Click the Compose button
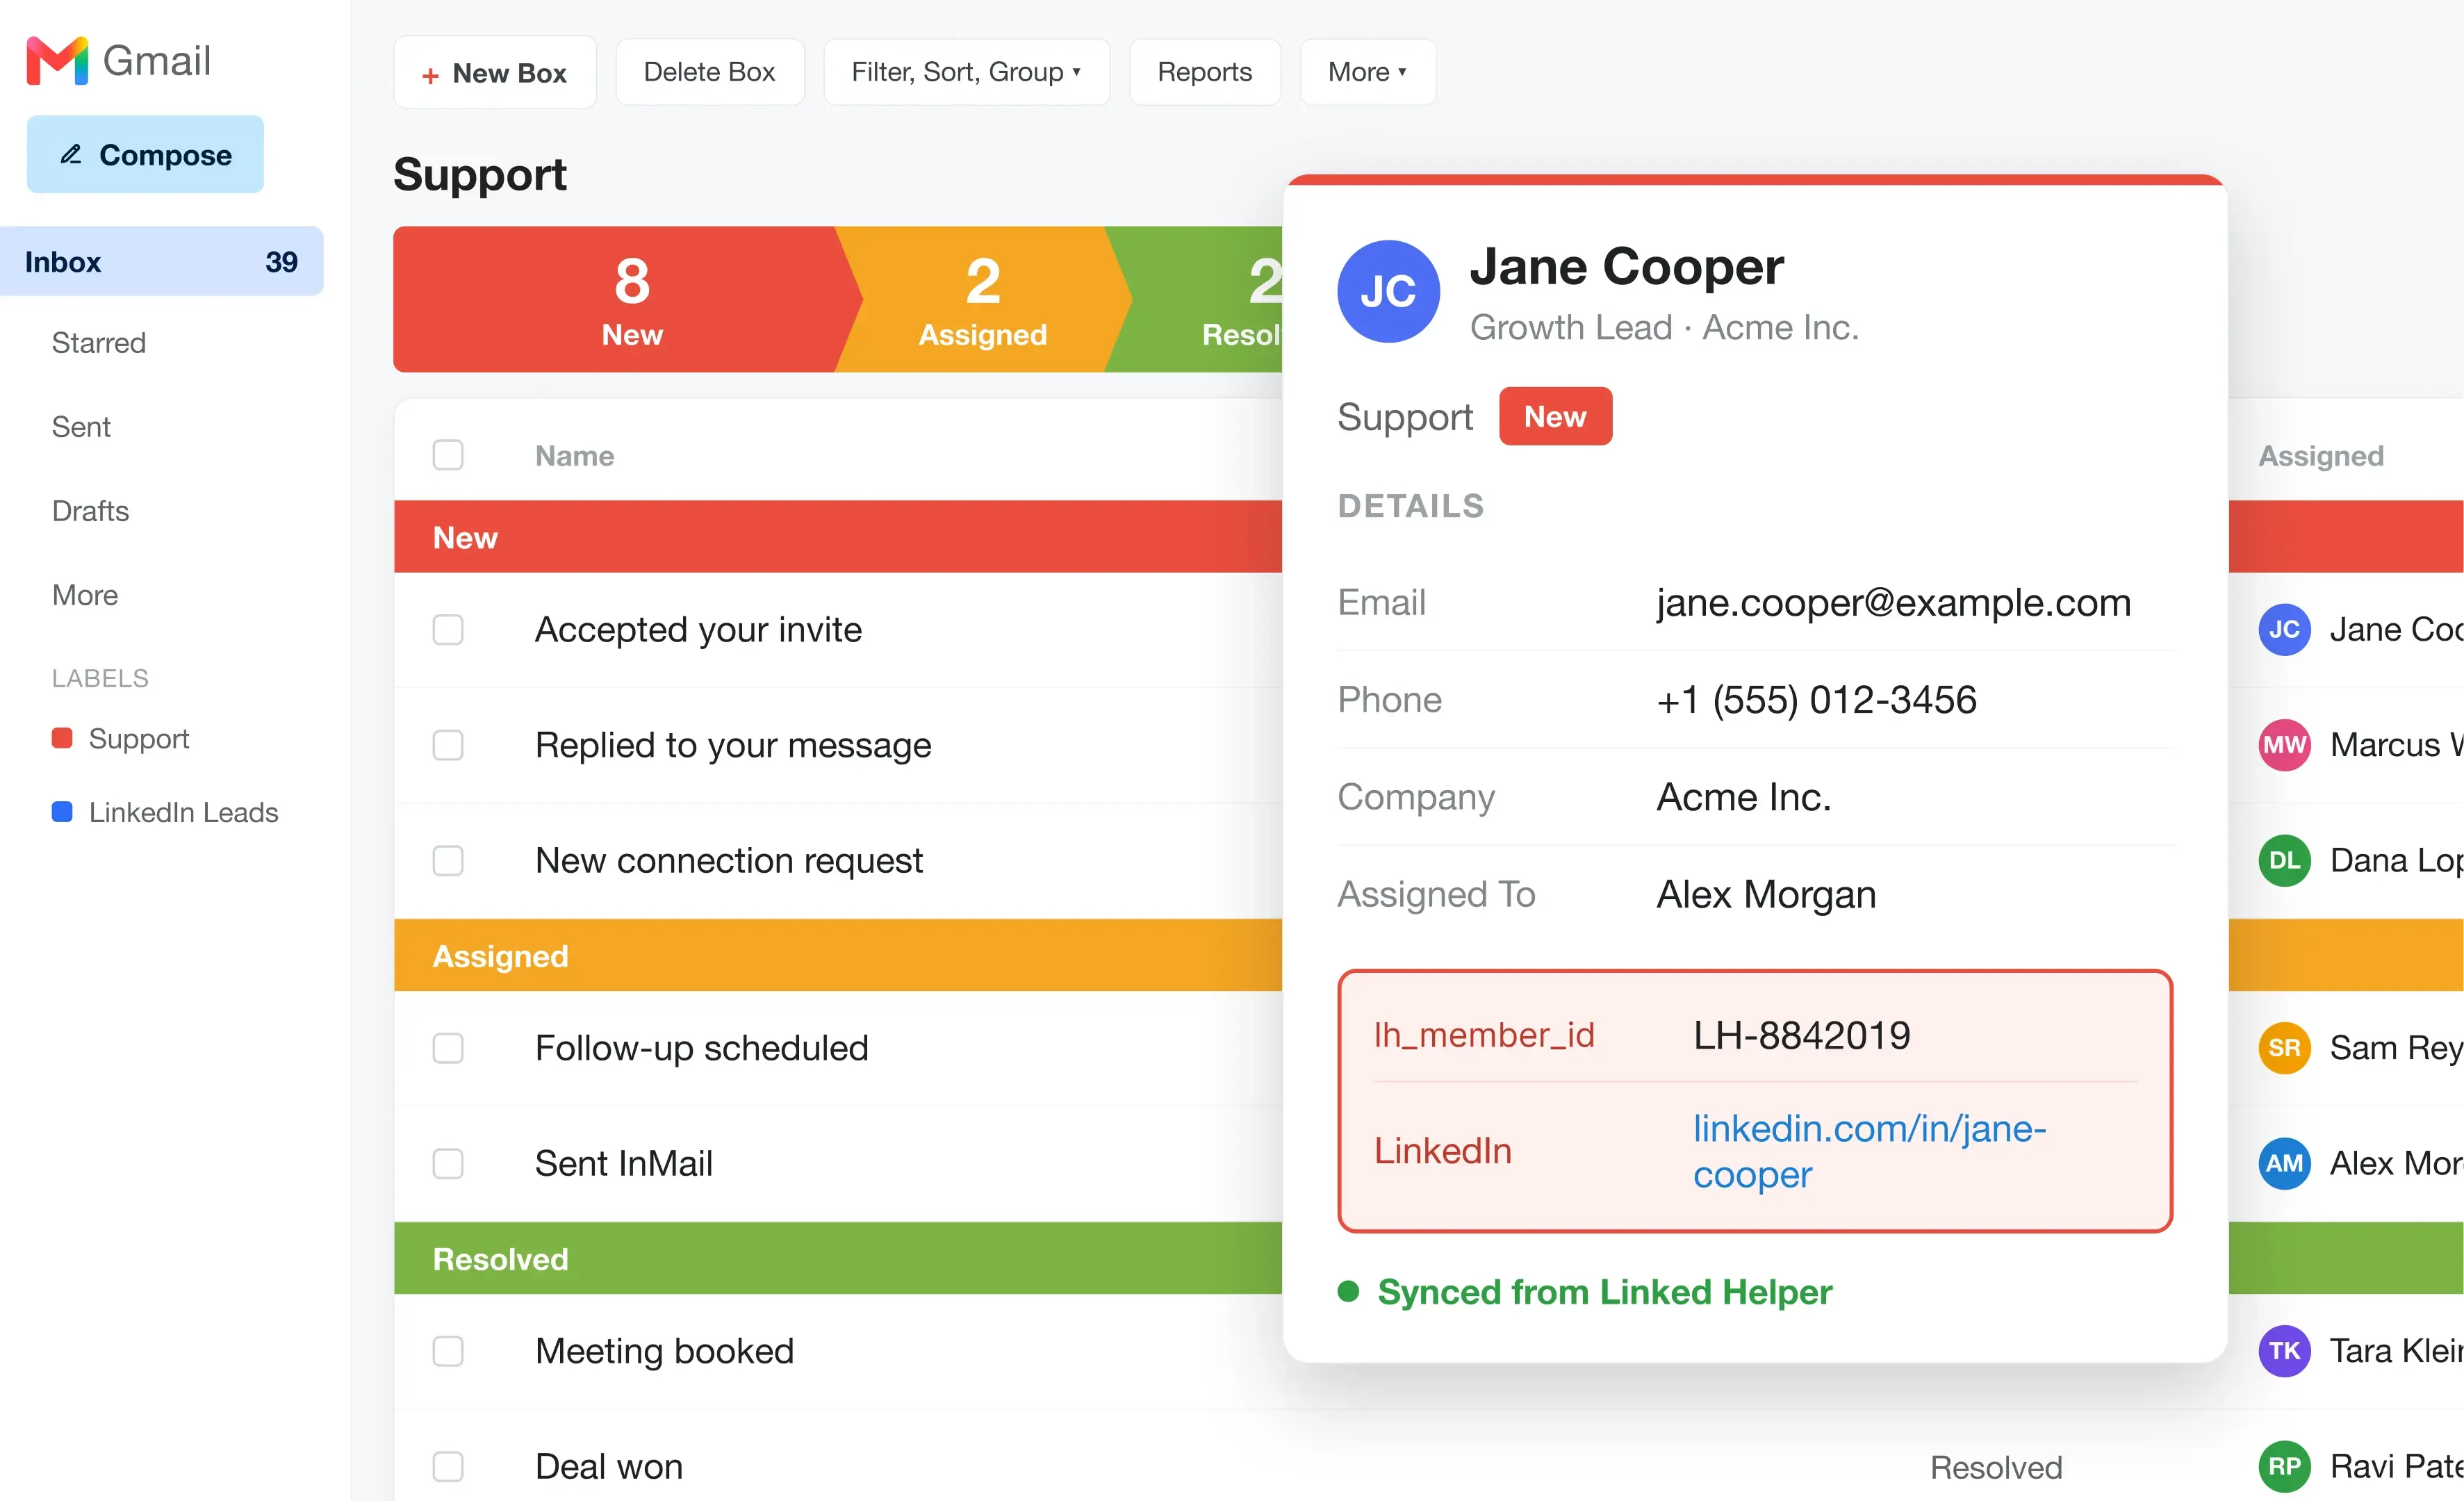This screenshot has height=1501, width=2464. pyautogui.click(x=145, y=155)
